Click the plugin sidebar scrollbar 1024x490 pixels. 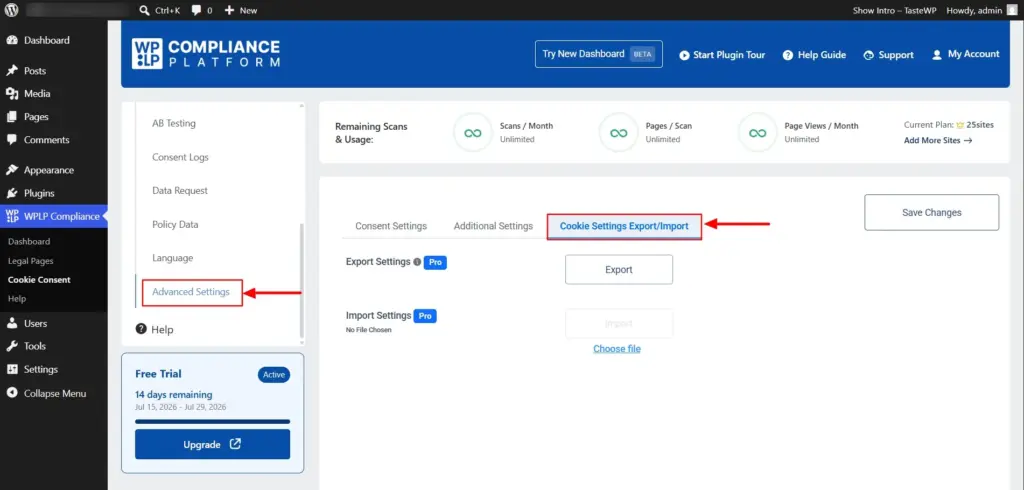pyautogui.click(x=301, y=281)
